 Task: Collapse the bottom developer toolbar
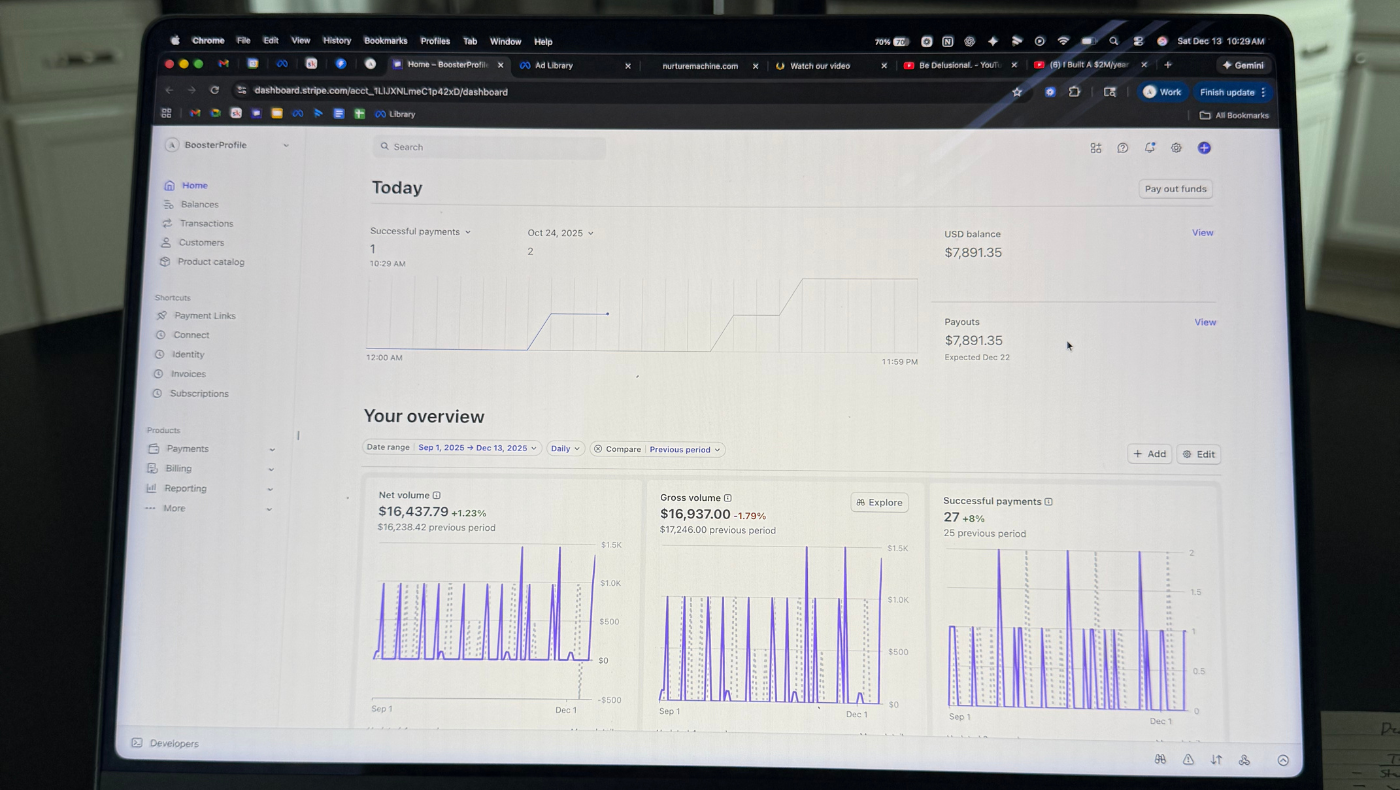pyautogui.click(x=1283, y=760)
